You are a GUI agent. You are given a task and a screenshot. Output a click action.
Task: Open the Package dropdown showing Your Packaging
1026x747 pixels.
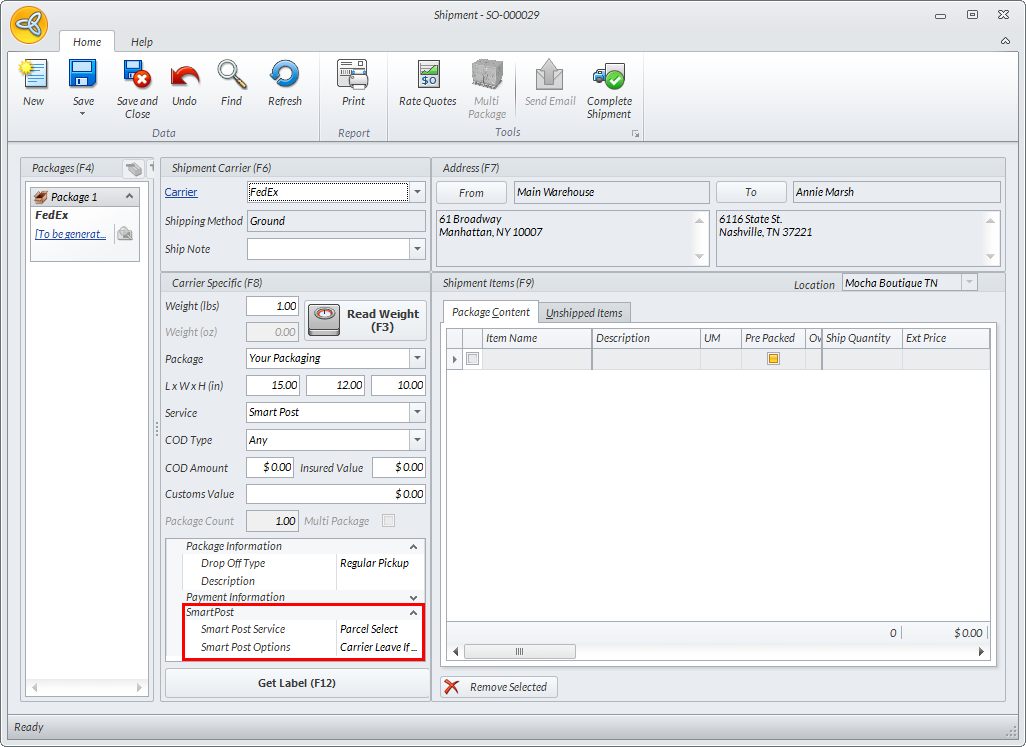point(417,358)
